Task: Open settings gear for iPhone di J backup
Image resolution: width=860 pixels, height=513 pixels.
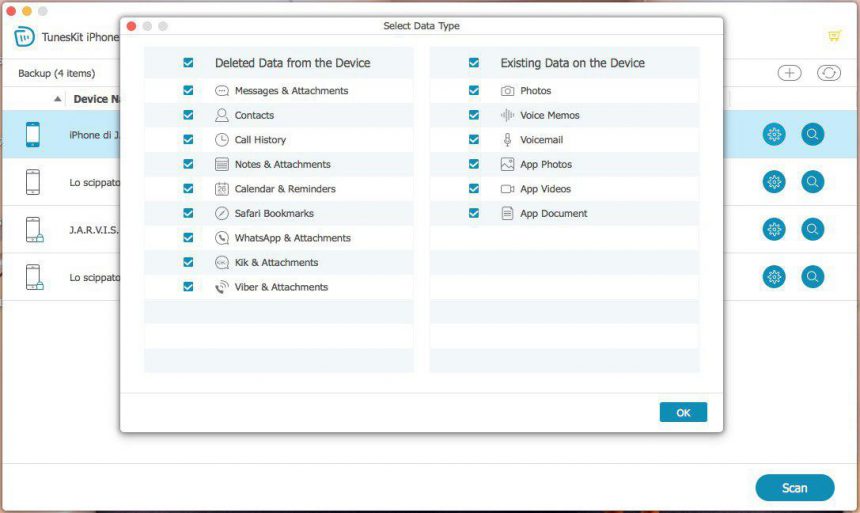Action: click(774, 134)
